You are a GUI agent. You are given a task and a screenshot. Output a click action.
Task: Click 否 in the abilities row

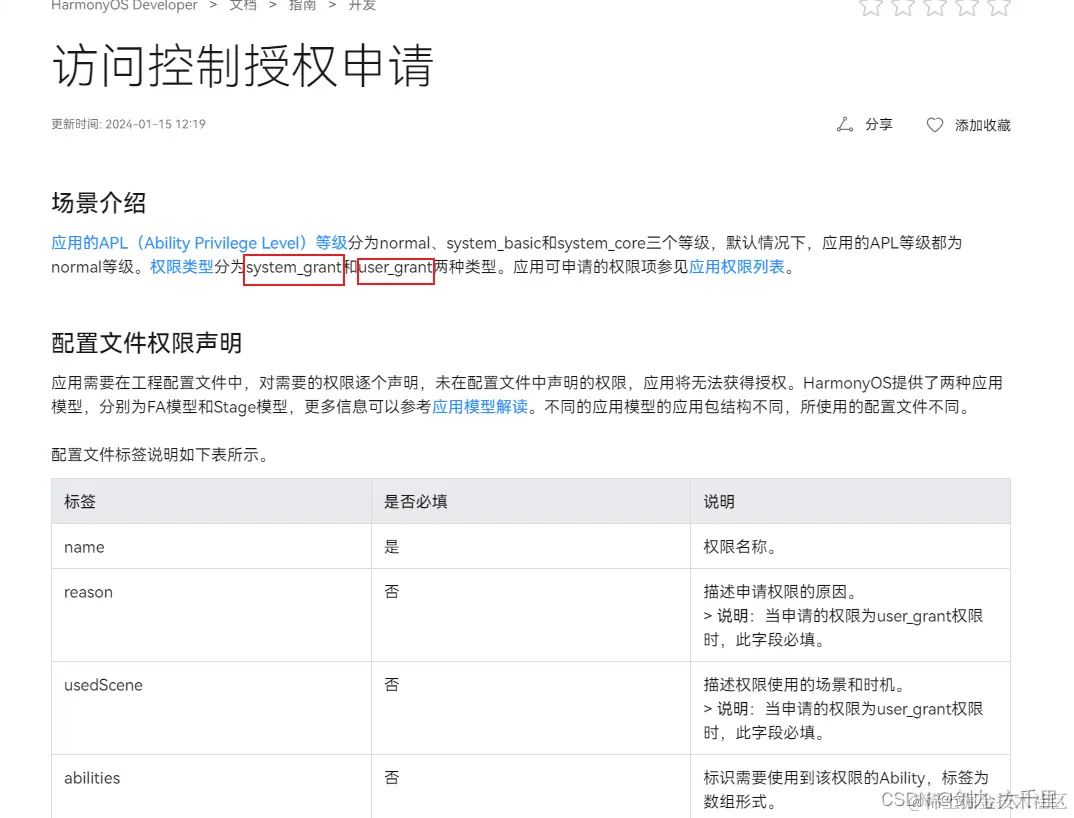(392, 778)
